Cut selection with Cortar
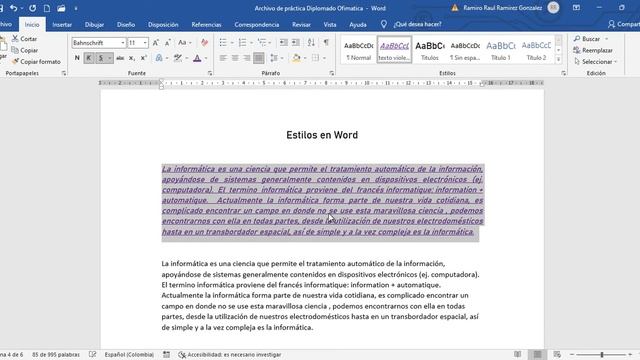 pyautogui.click(x=24, y=39)
